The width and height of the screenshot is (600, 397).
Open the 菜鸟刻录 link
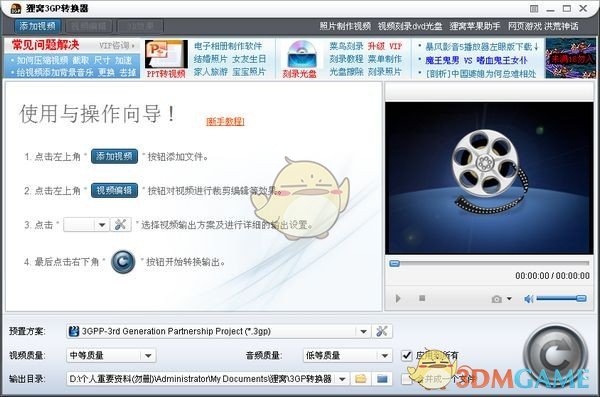(x=346, y=46)
